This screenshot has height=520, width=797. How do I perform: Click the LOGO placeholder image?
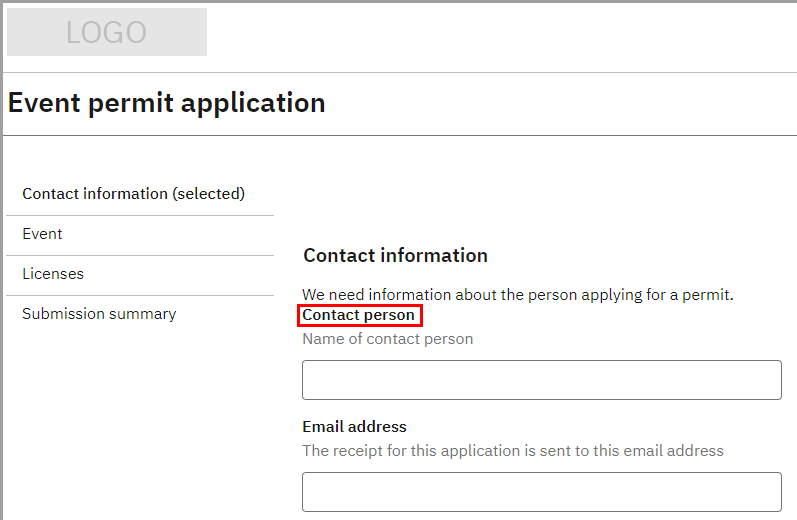[x=107, y=32]
